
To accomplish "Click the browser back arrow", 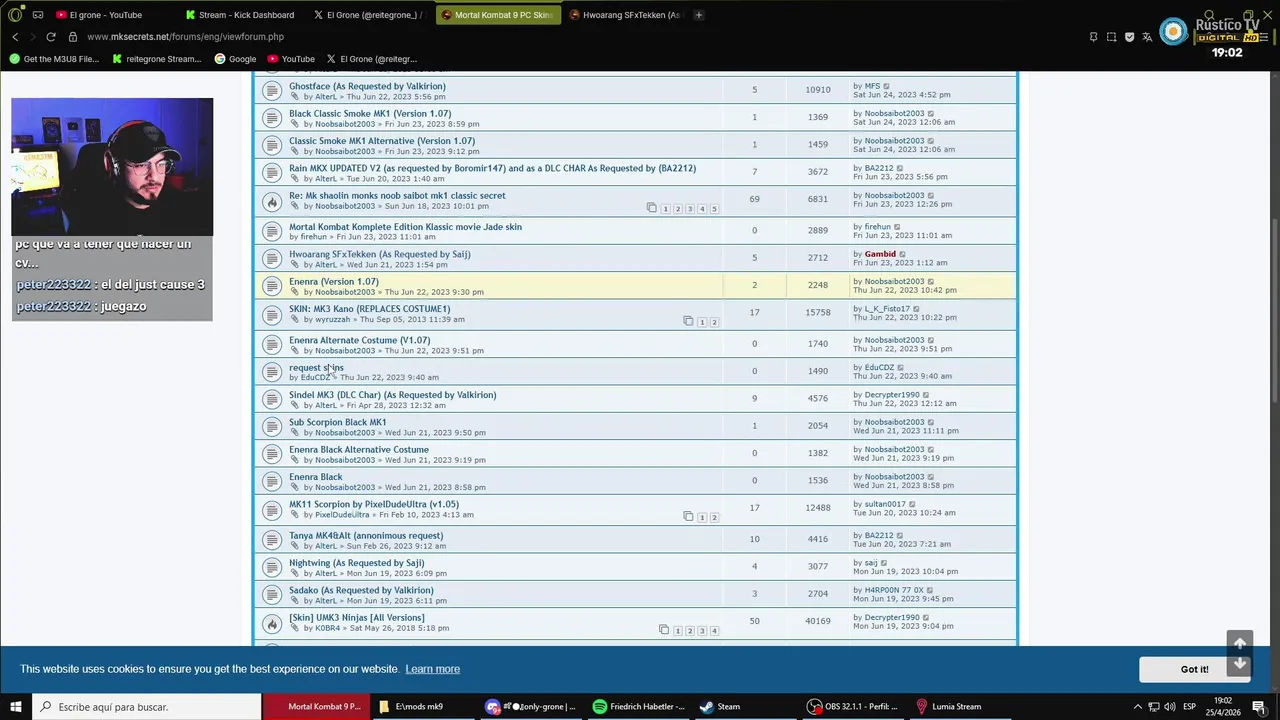I will (x=15, y=37).
